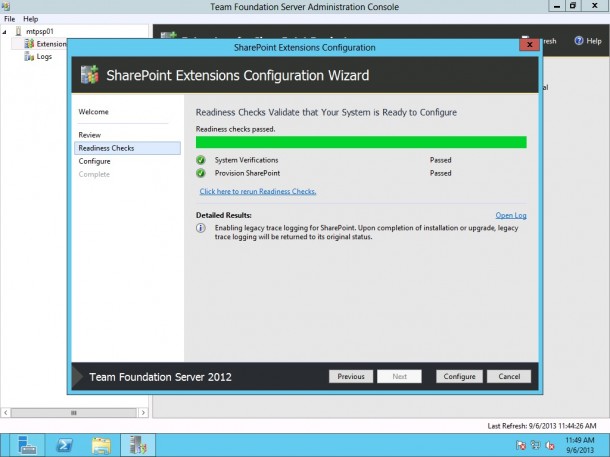Screen dimensions: 610x457
Task: Click the Extensions node icon in tree
Action: [29, 44]
